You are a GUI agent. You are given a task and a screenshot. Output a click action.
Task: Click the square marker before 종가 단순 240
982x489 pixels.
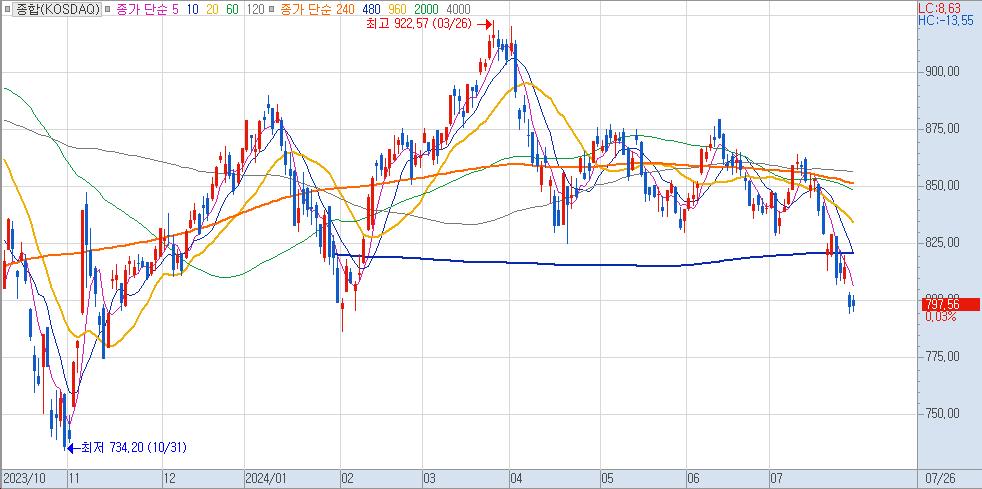(272, 9)
